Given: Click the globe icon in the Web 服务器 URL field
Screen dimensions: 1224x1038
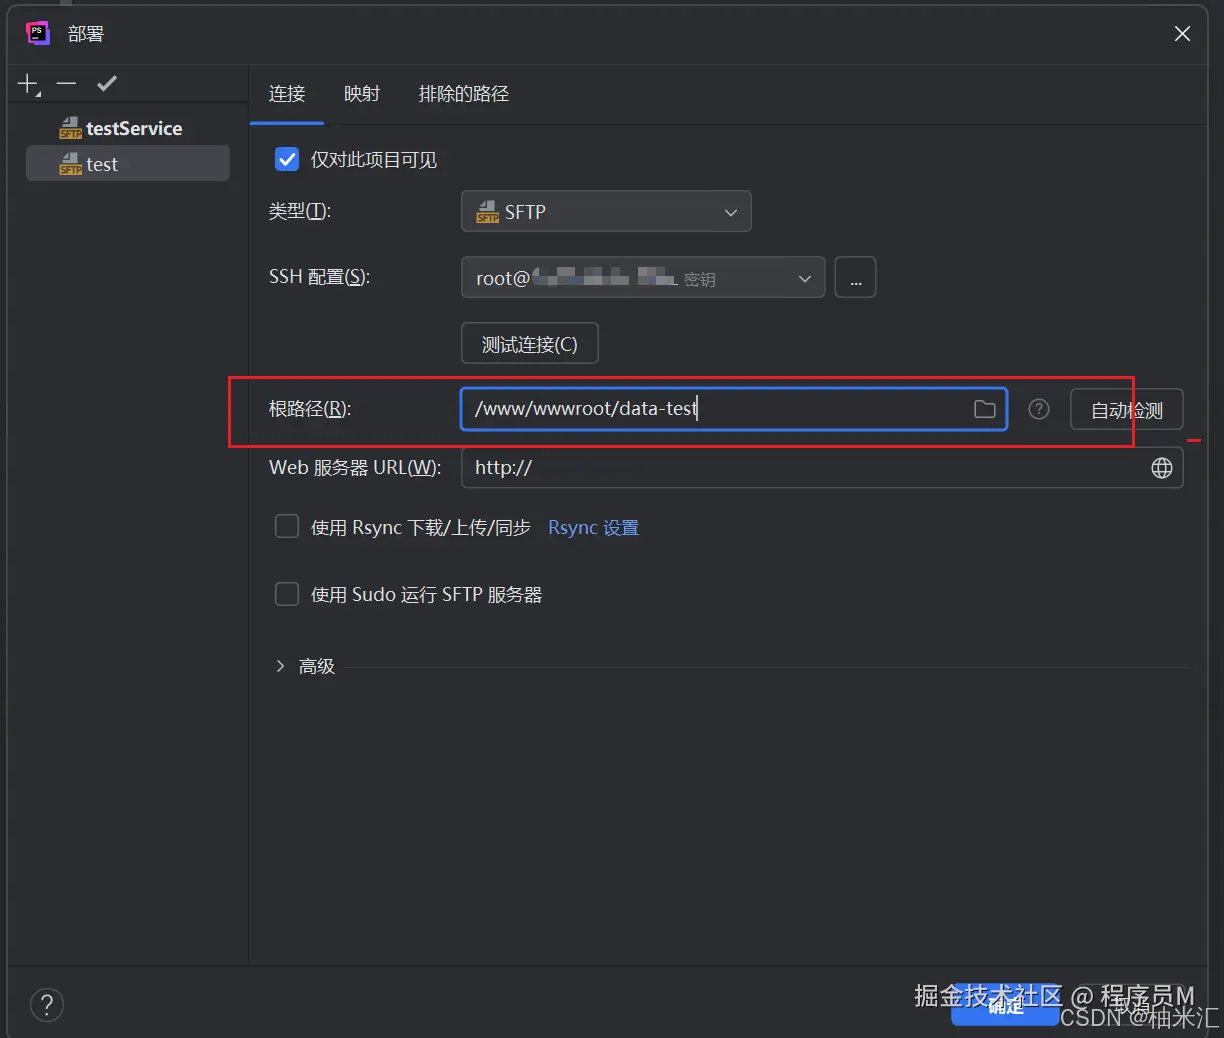Looking at the screenshot, I should pyautogui.click(x=1161, y=467).
